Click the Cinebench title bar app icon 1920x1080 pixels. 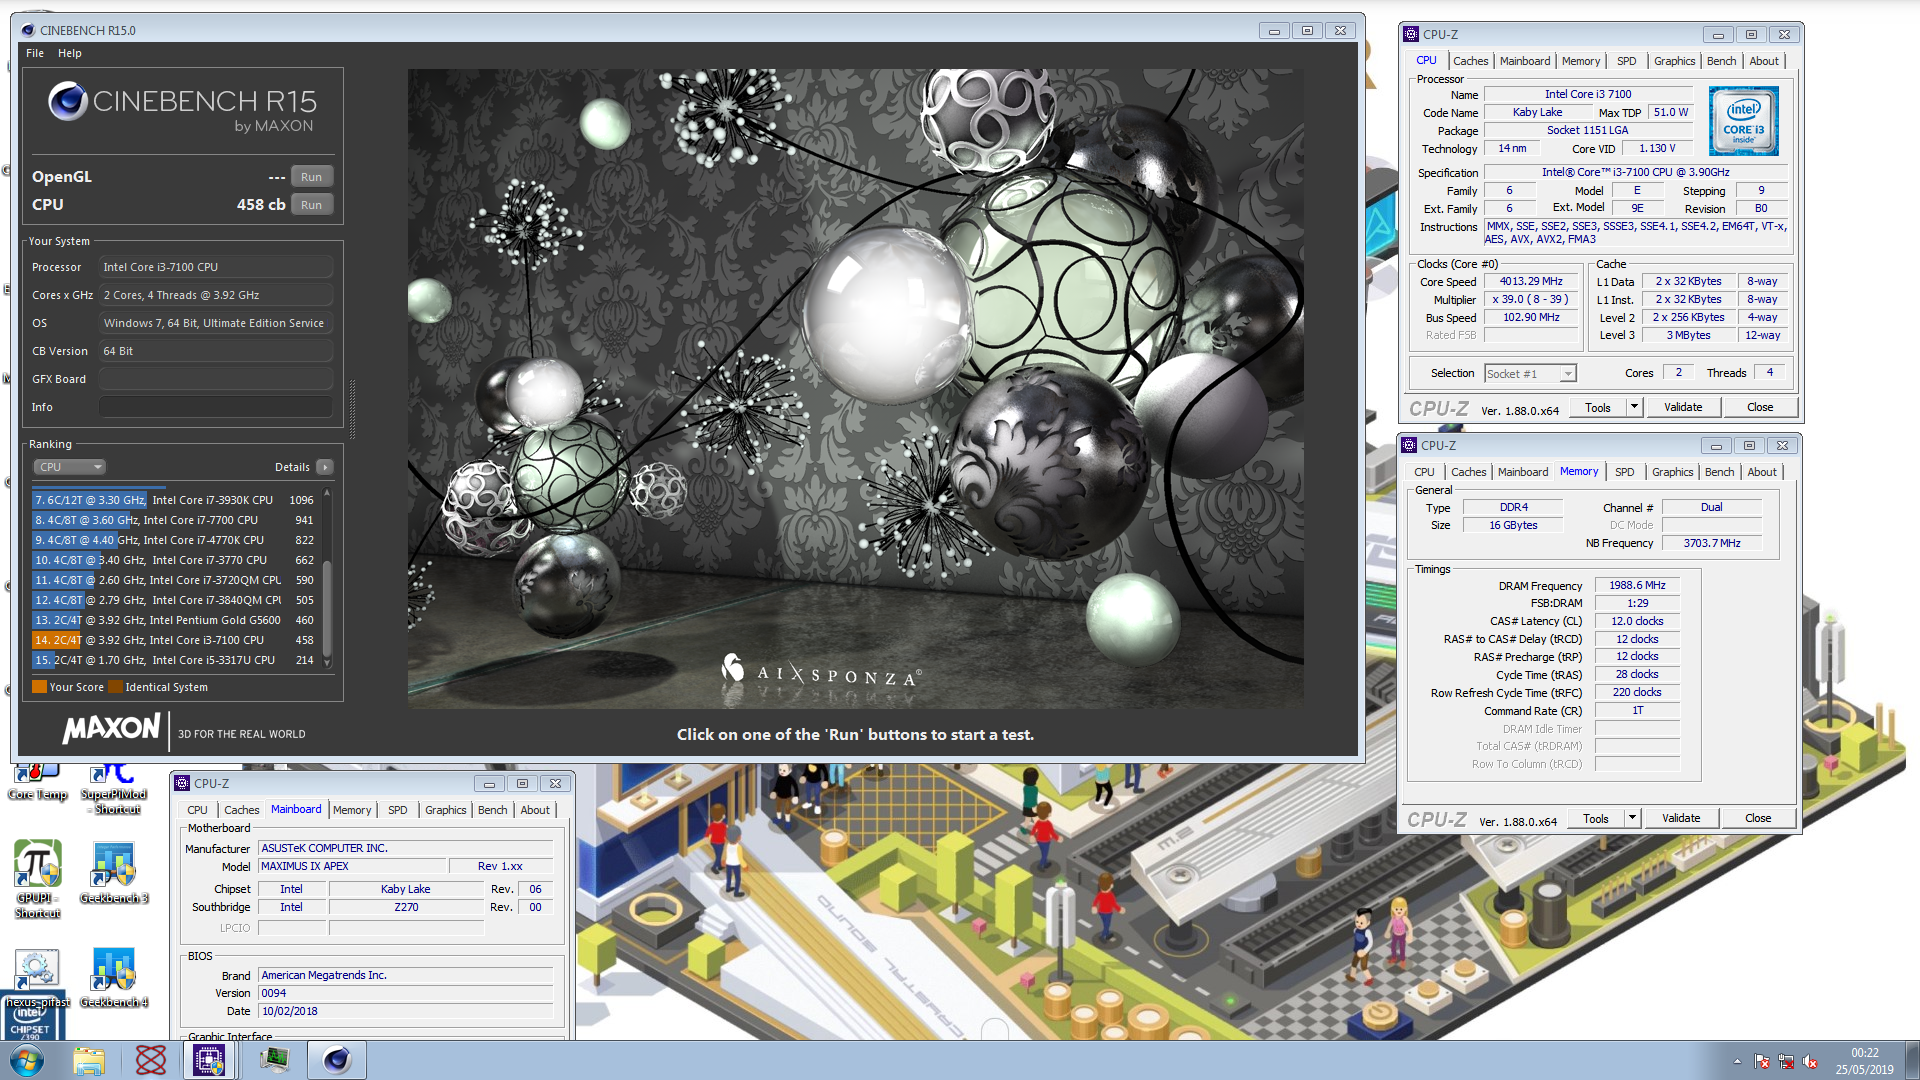tap(28, 30)
